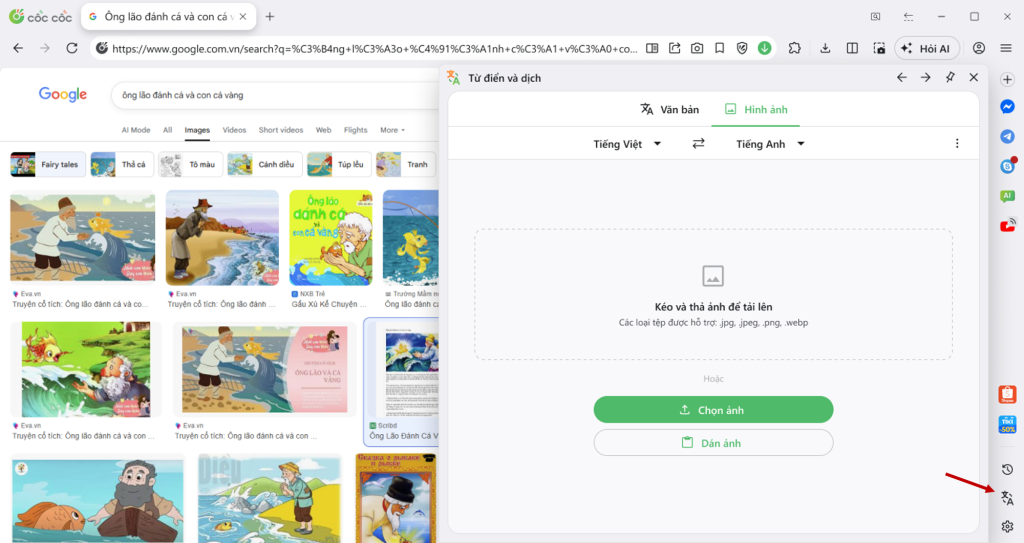Open the Tiếng Việt source language dropdown
Screen dimensions: 1024x543
click(627, 144)
